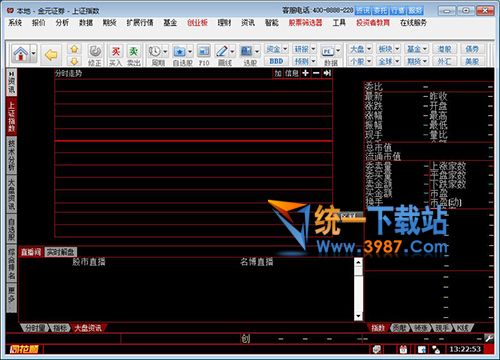Image resolution: width=500 pixels, height=360 pixels.
Task: Switch to the 直播间 tab
Action: [31, 252]
